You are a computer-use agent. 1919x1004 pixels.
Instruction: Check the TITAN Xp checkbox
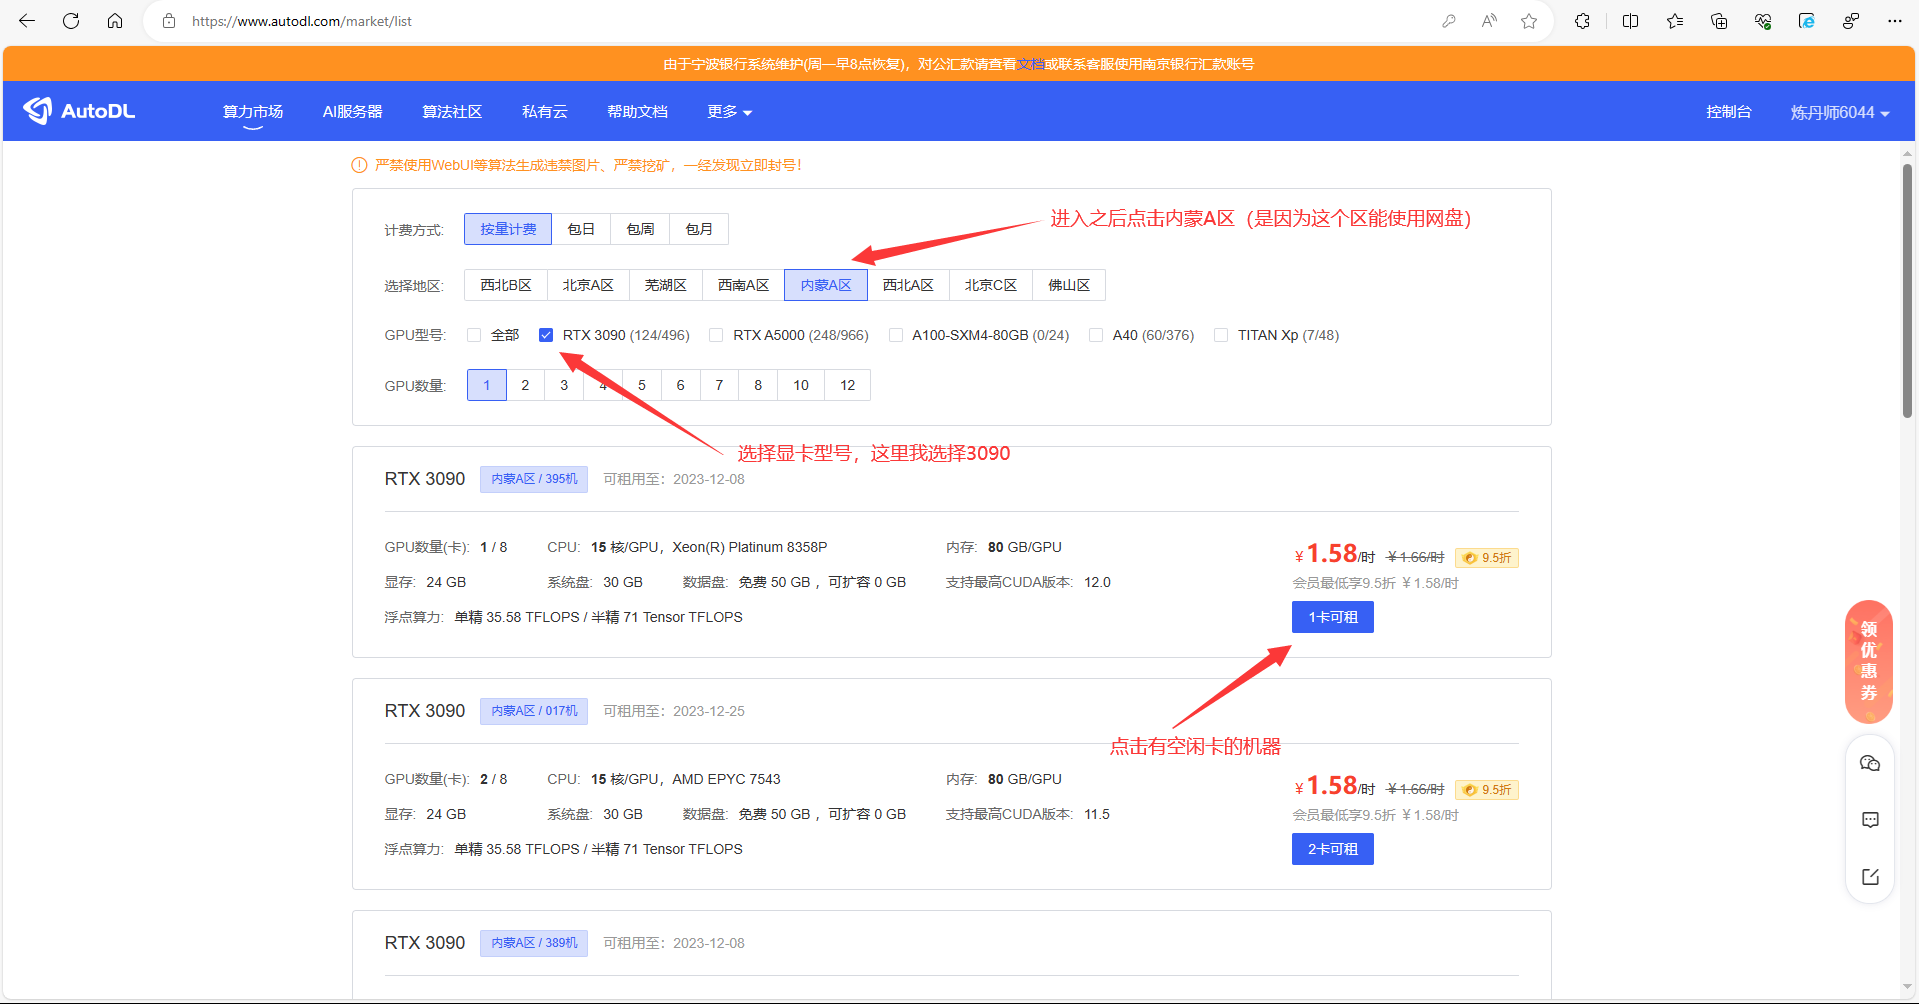pyautogui.click(x=1221, y=335)
